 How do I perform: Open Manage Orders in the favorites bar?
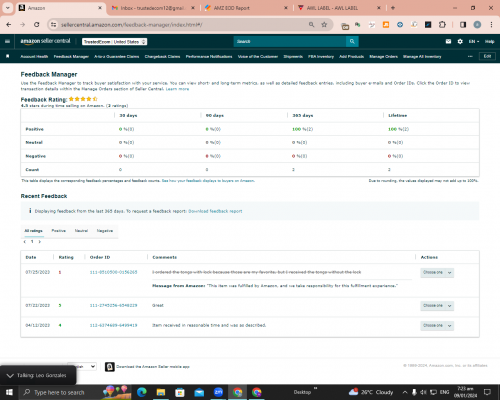click(x=384, y=56)
